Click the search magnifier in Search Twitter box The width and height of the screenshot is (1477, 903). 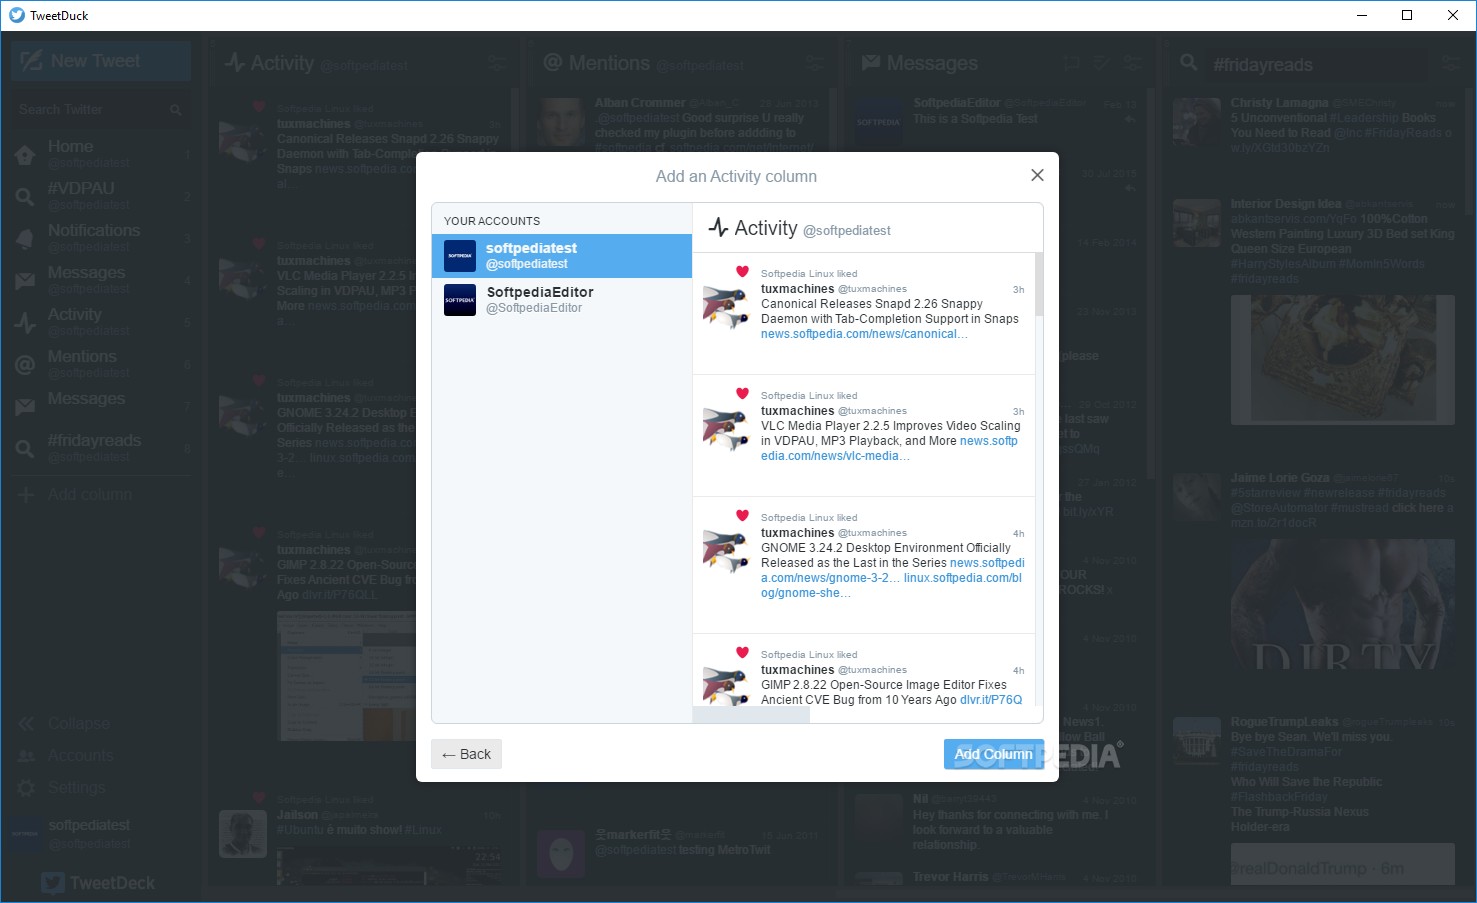tap(176, 109)
